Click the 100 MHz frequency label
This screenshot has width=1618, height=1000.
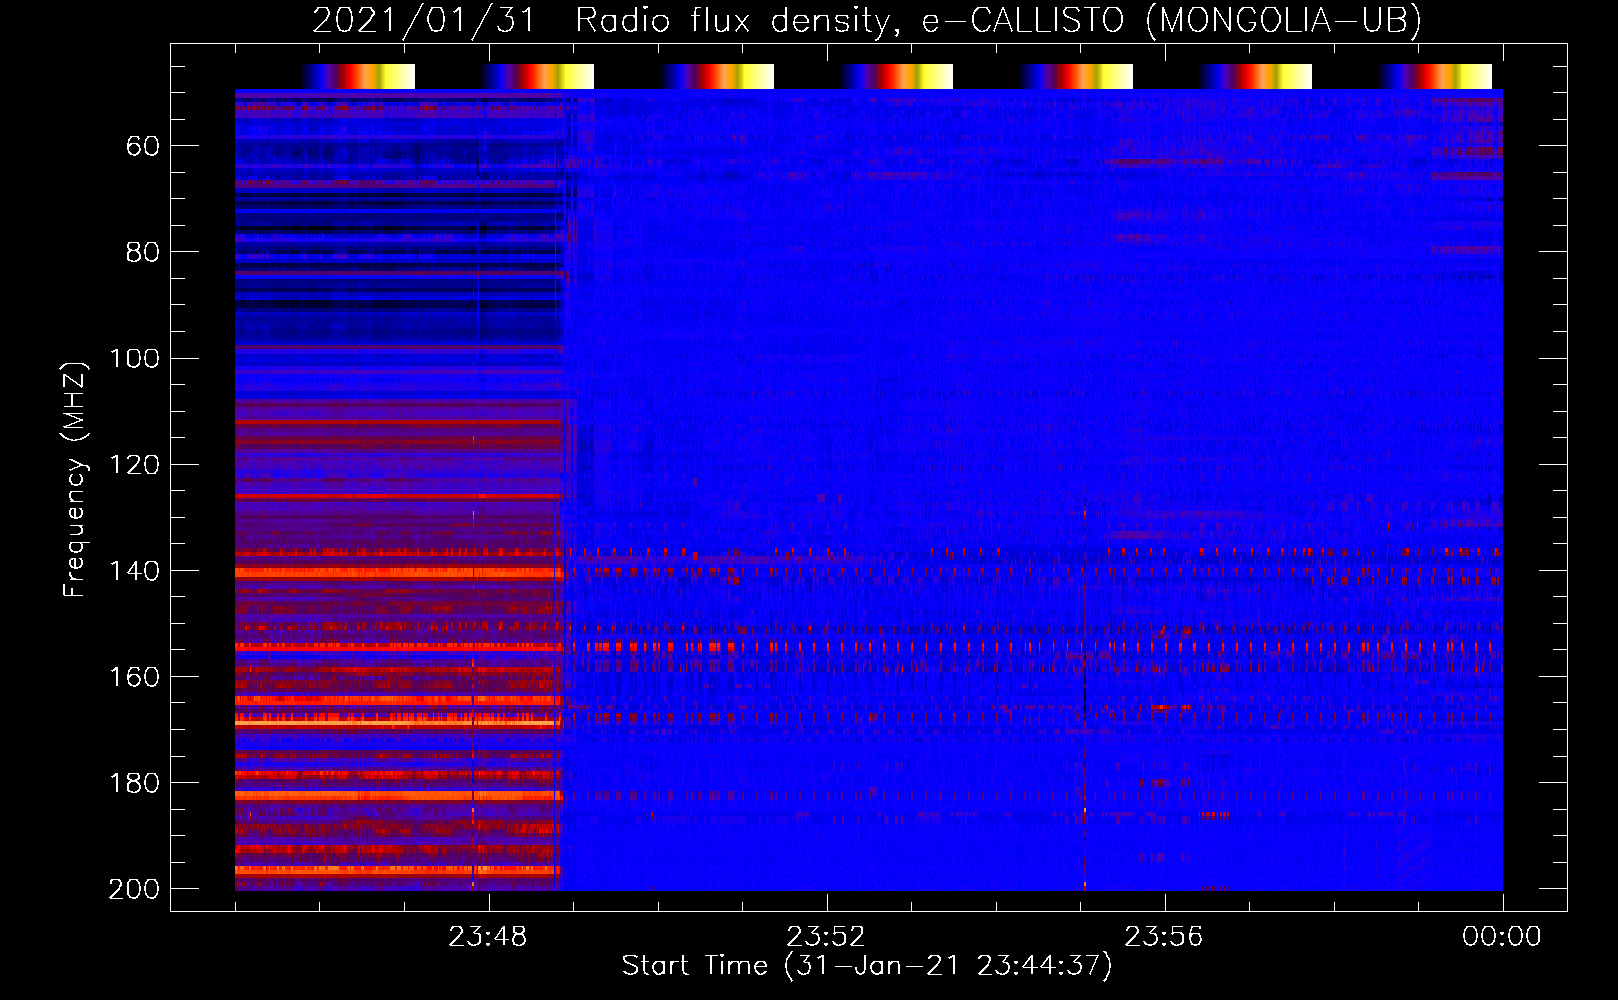134,359
